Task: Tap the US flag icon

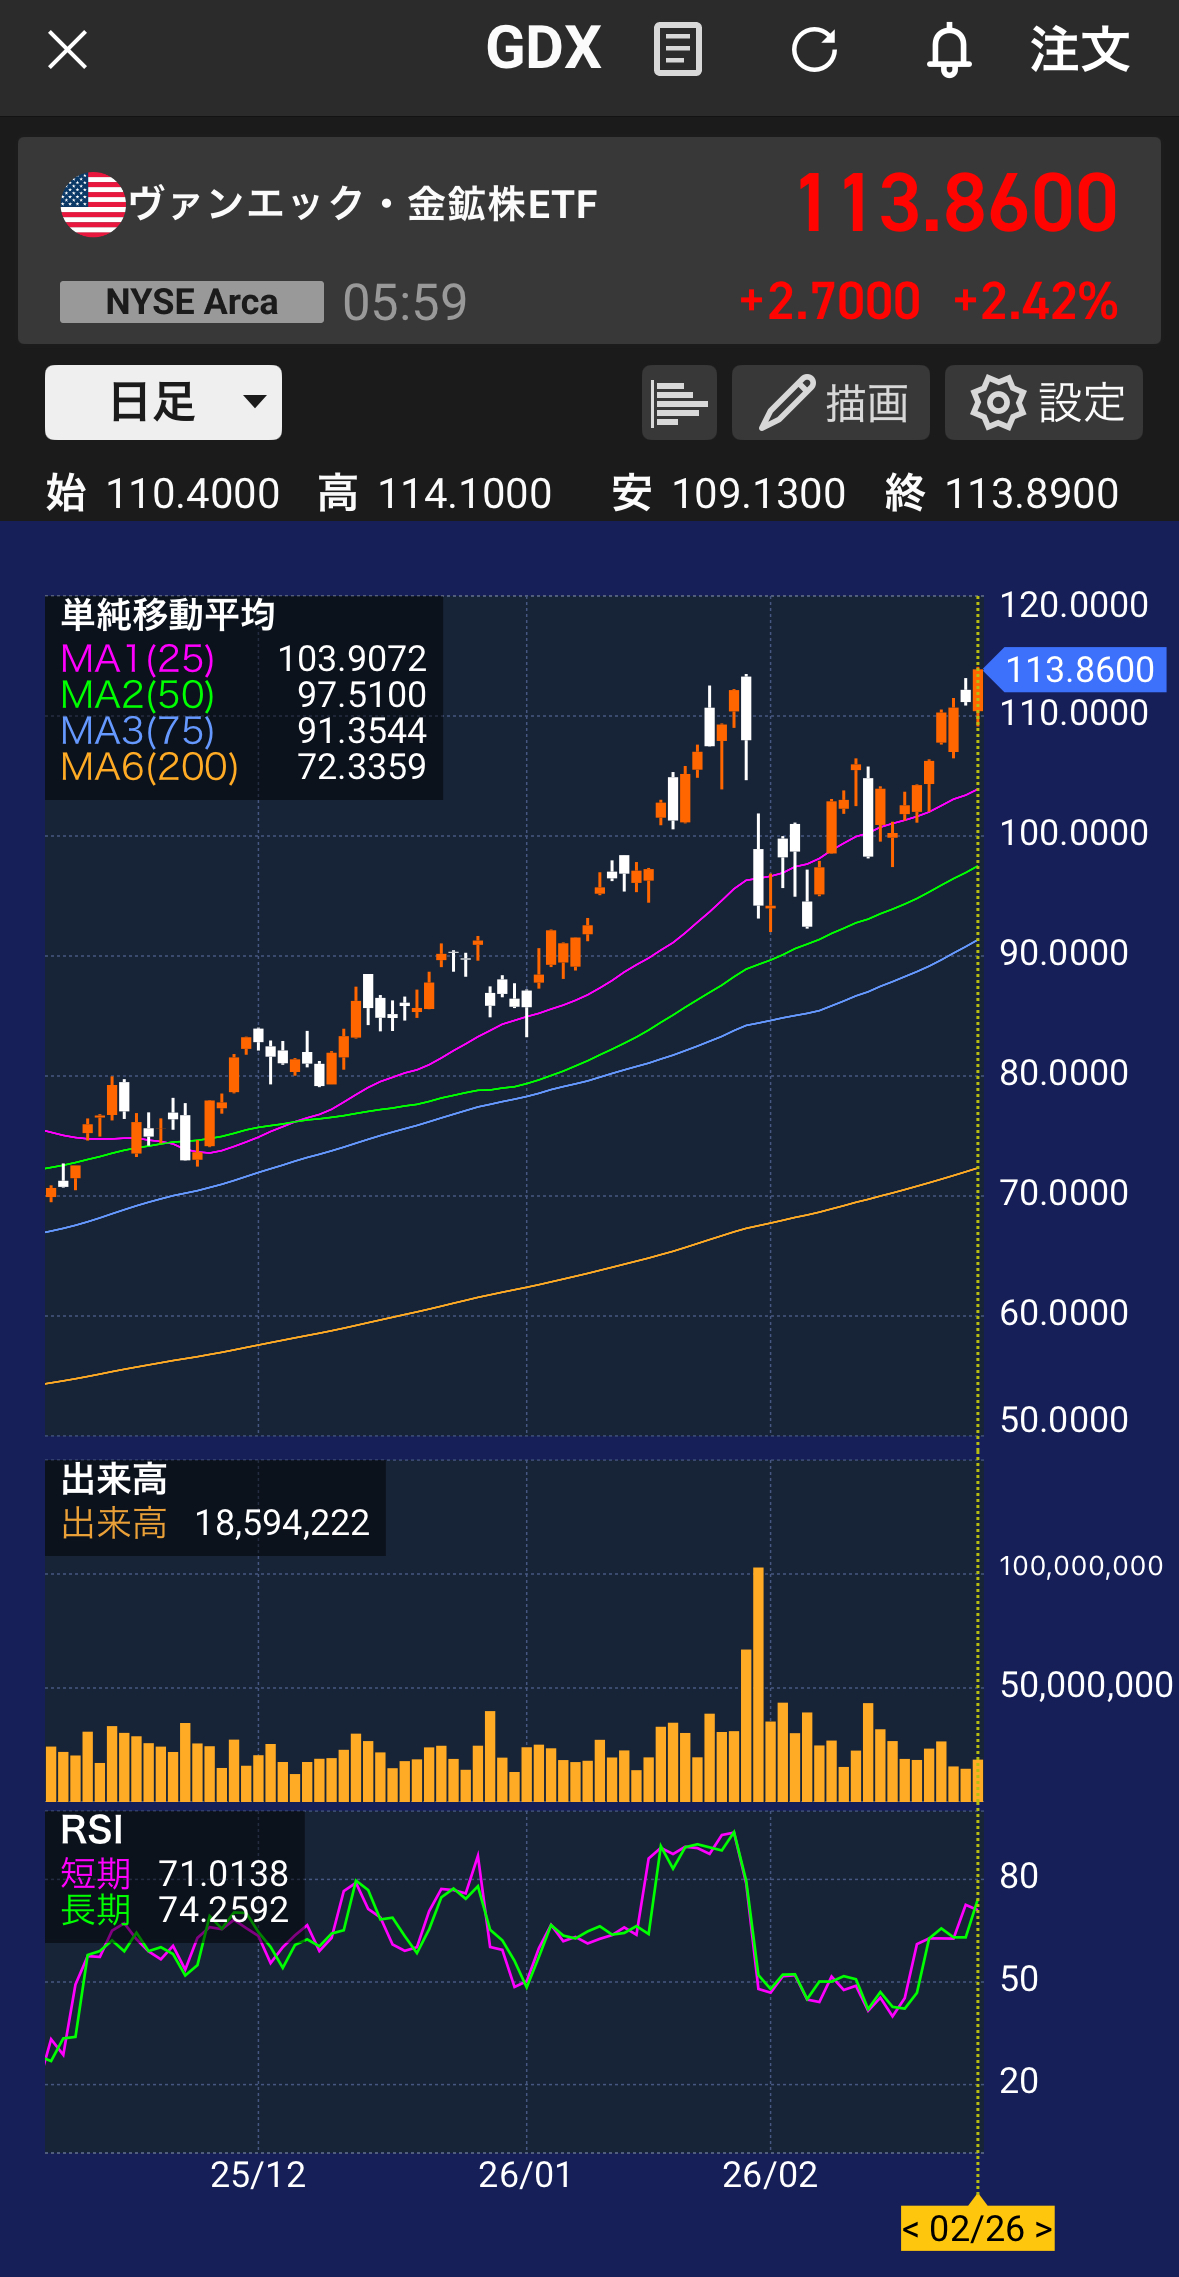Action: coord(92,204)
